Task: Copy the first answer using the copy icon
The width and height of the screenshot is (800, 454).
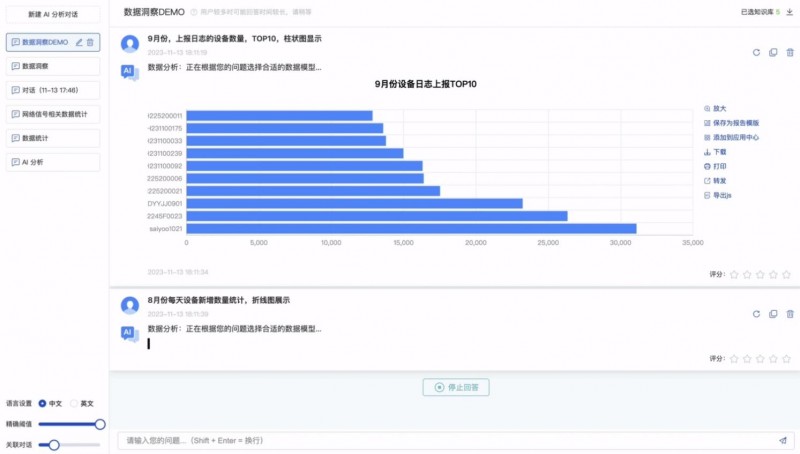Action: click(x=773, y=52)
